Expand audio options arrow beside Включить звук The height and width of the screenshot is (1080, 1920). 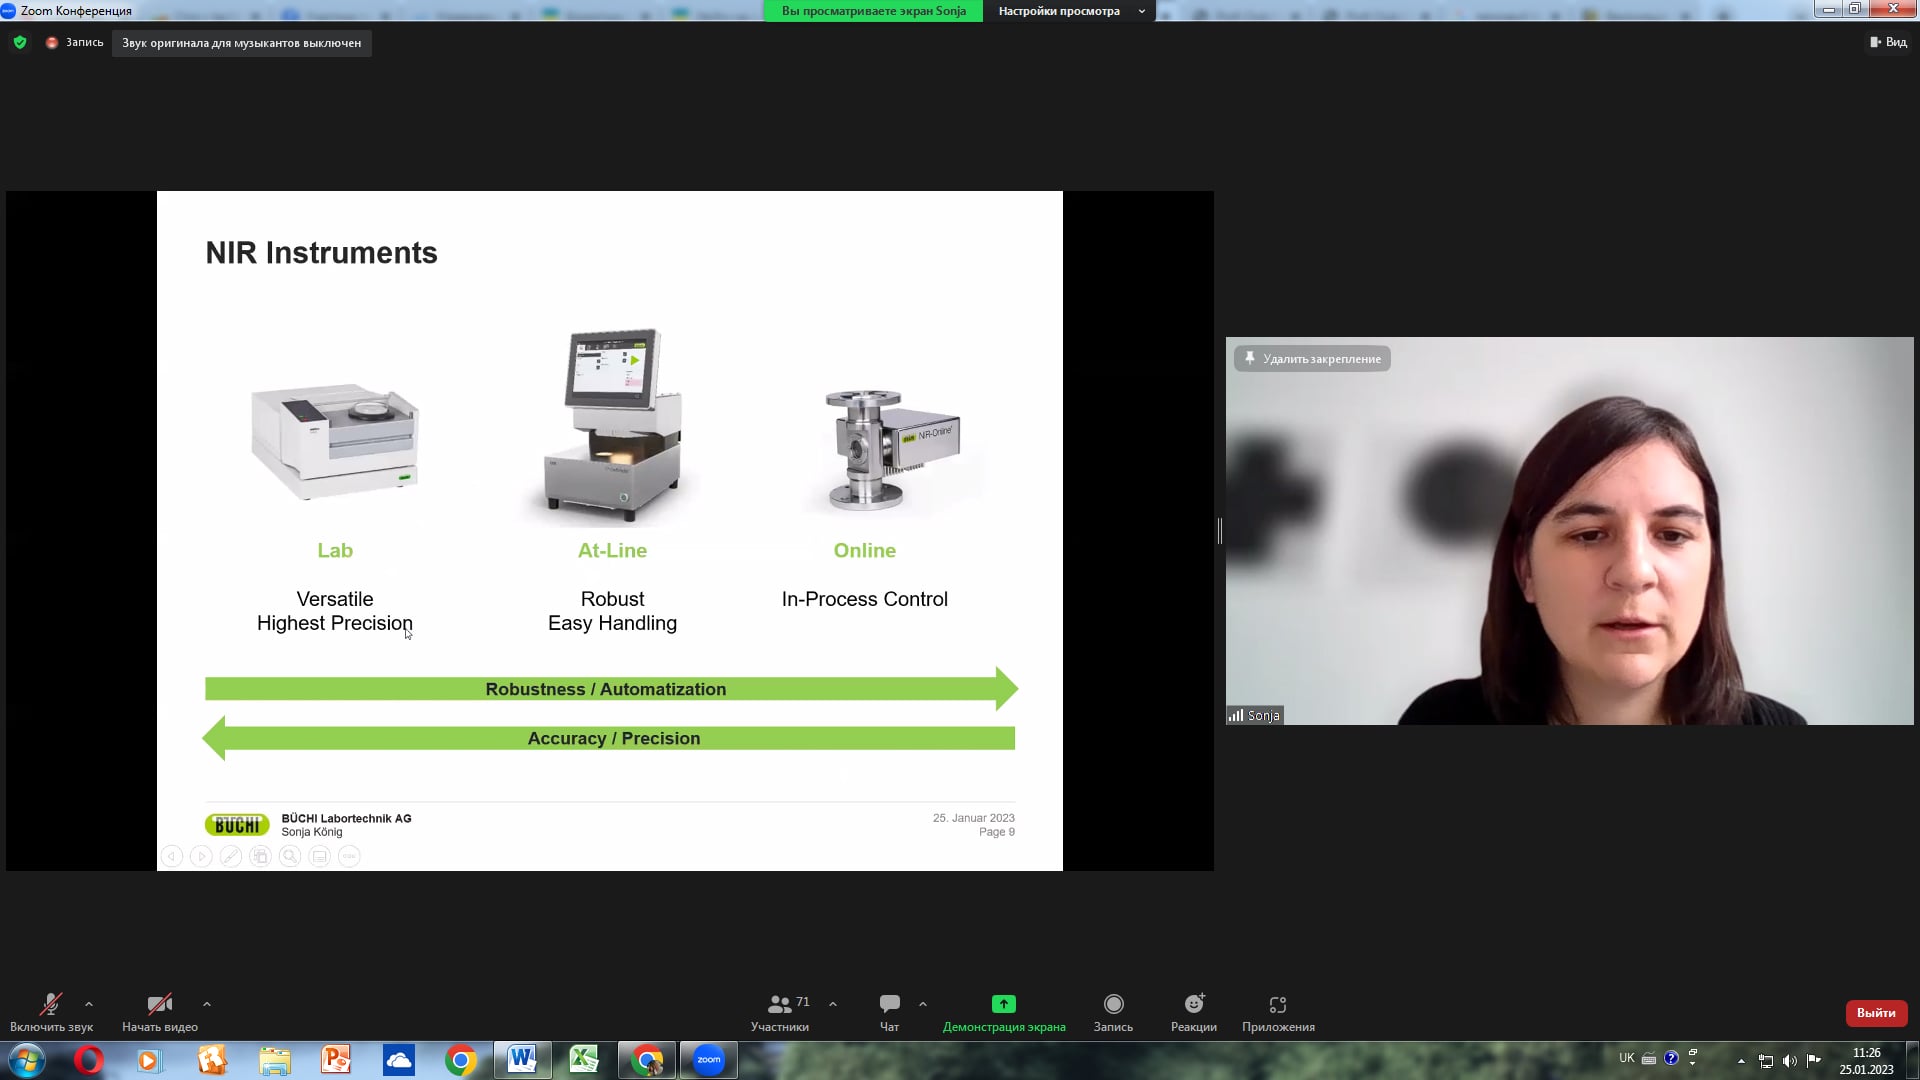[x=89, y=1004]
